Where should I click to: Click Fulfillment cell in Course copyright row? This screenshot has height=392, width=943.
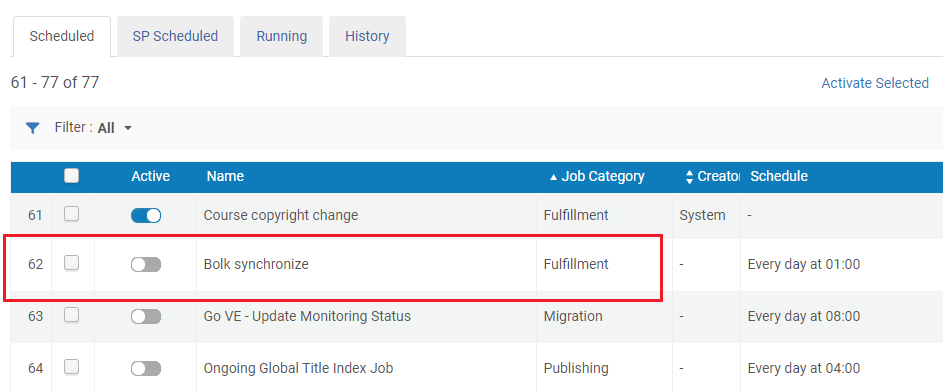tap(576, 215)
